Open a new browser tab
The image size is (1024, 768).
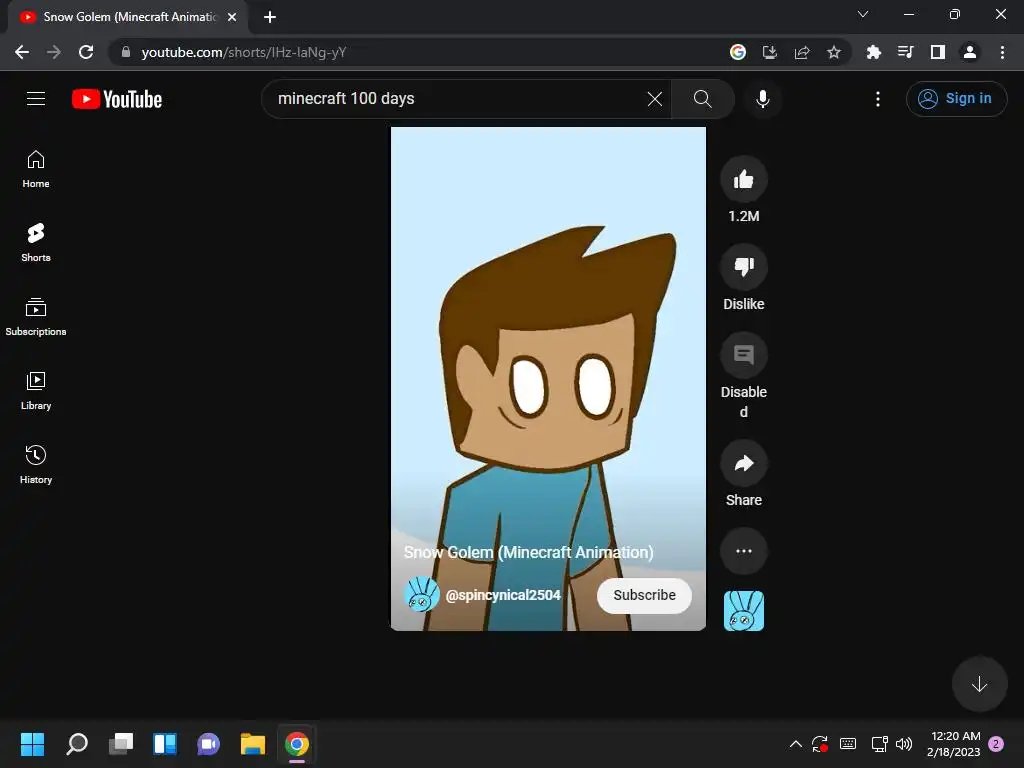point(270,17)
